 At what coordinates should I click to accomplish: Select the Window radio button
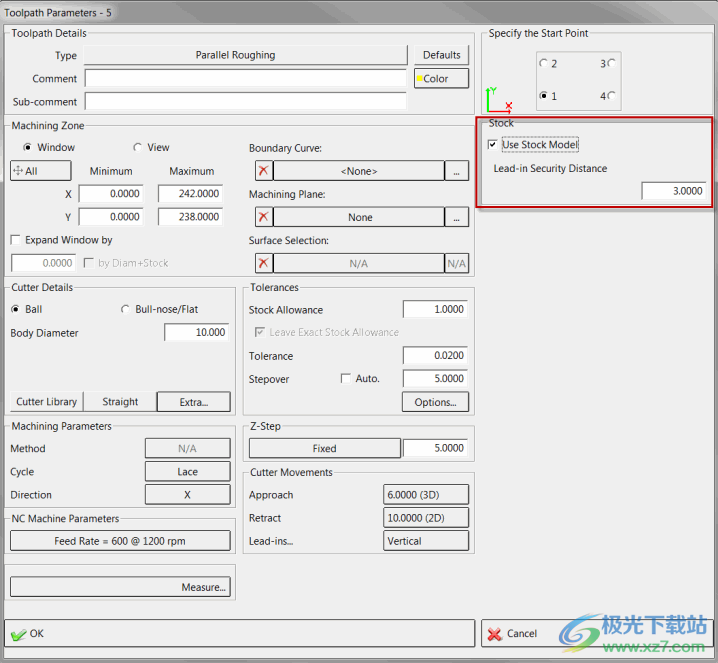pos(27,147)
